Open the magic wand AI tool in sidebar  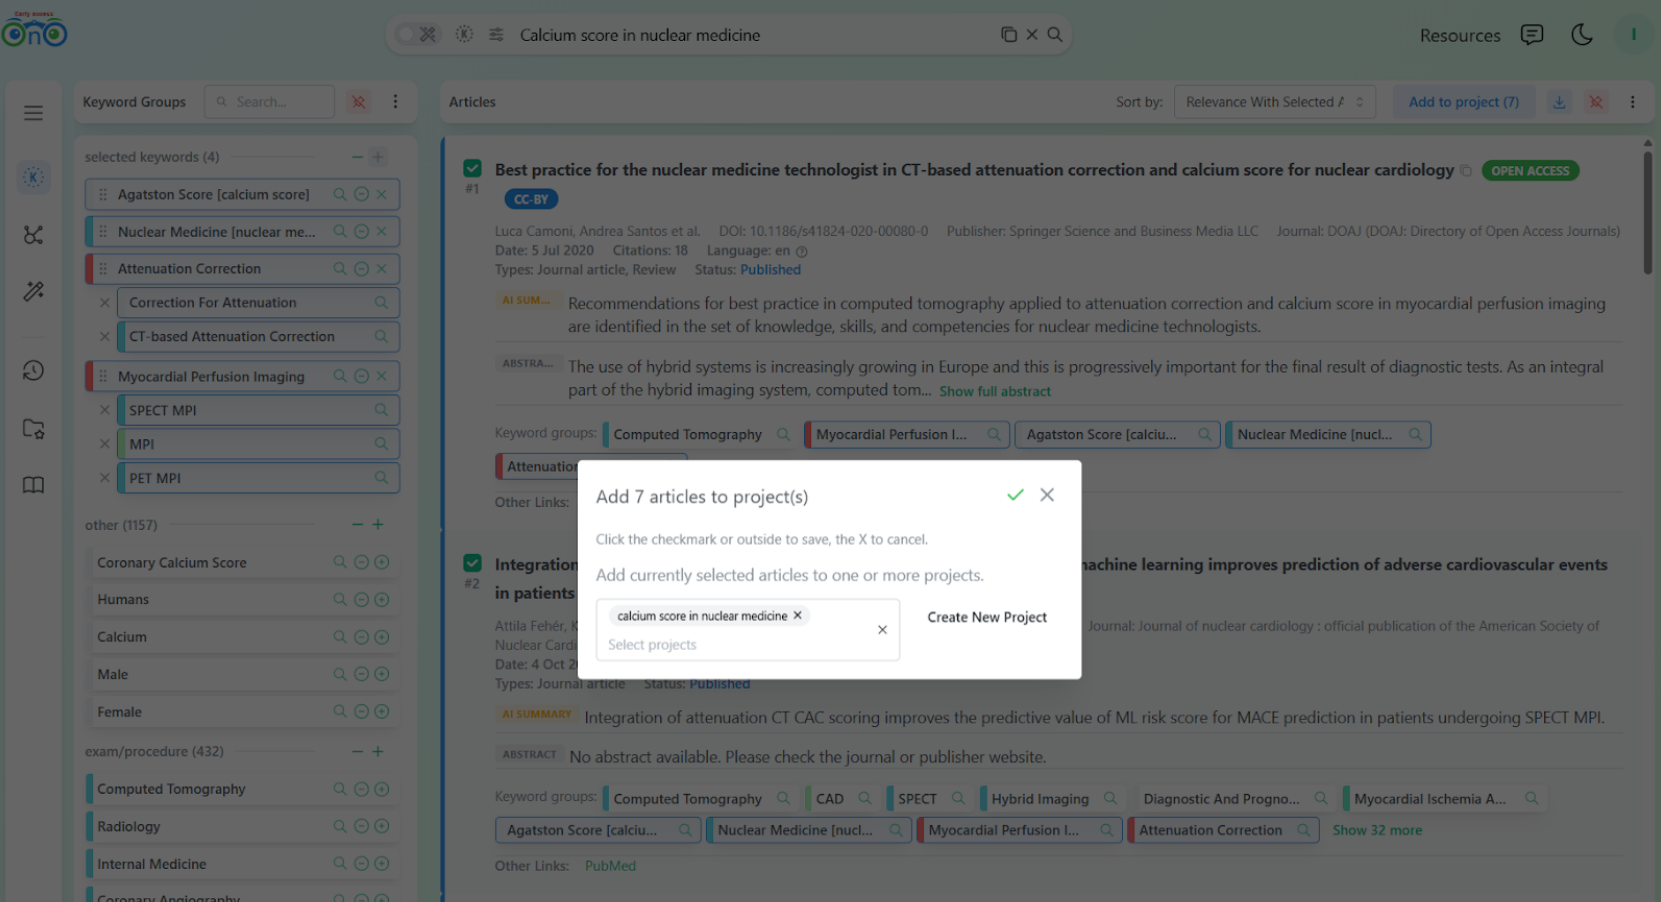(x=33, y=291)
